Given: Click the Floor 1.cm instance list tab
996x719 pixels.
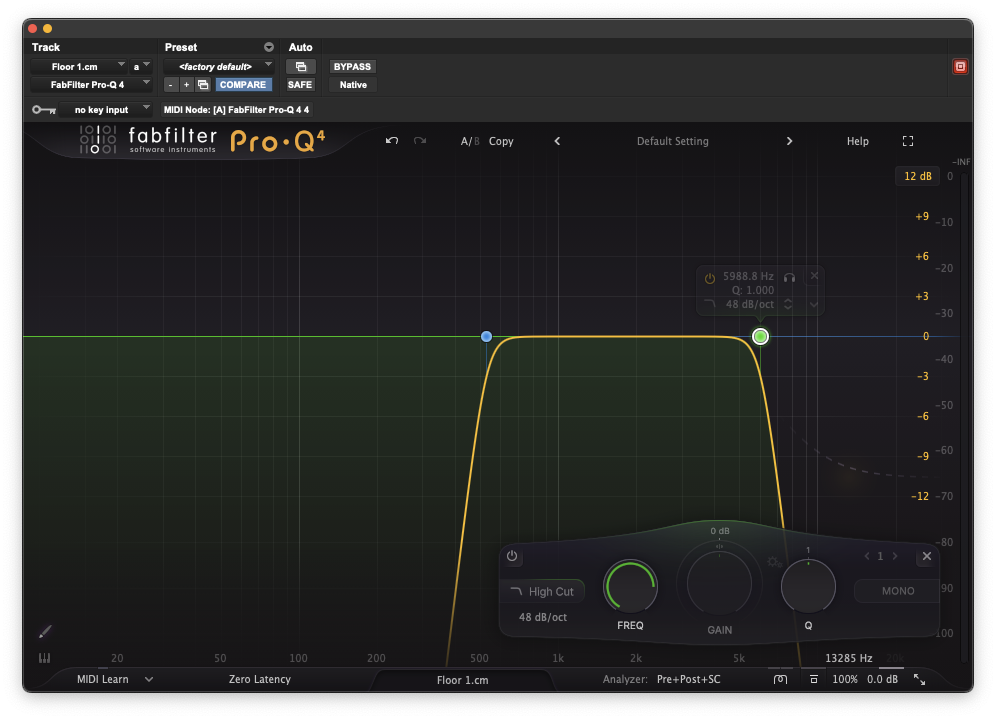Looking at the screenshot, I should (x=462, y=680).
